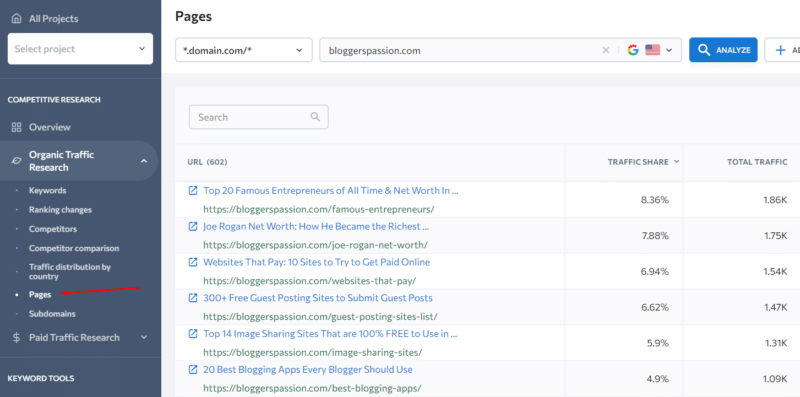
Task: Go to Ranking changes
Action: (60, 210)
